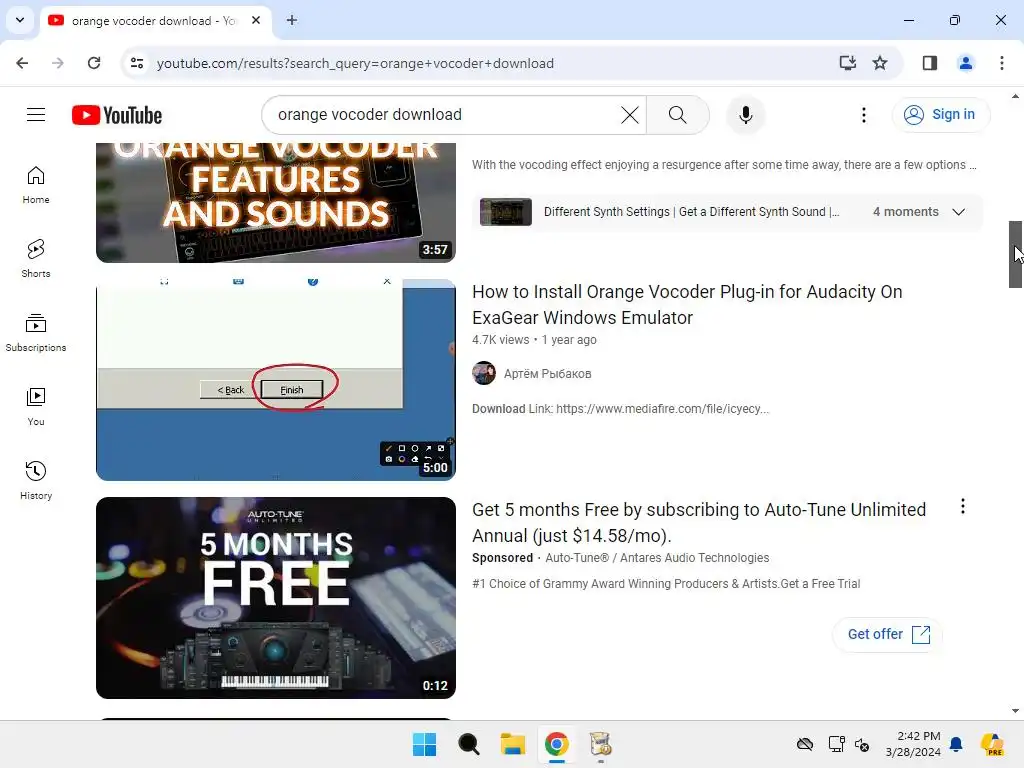The height and width of the screenshot is (768, 1024).
Task: Click the 4.7K views metadata text
Action: tap(500, 340)
